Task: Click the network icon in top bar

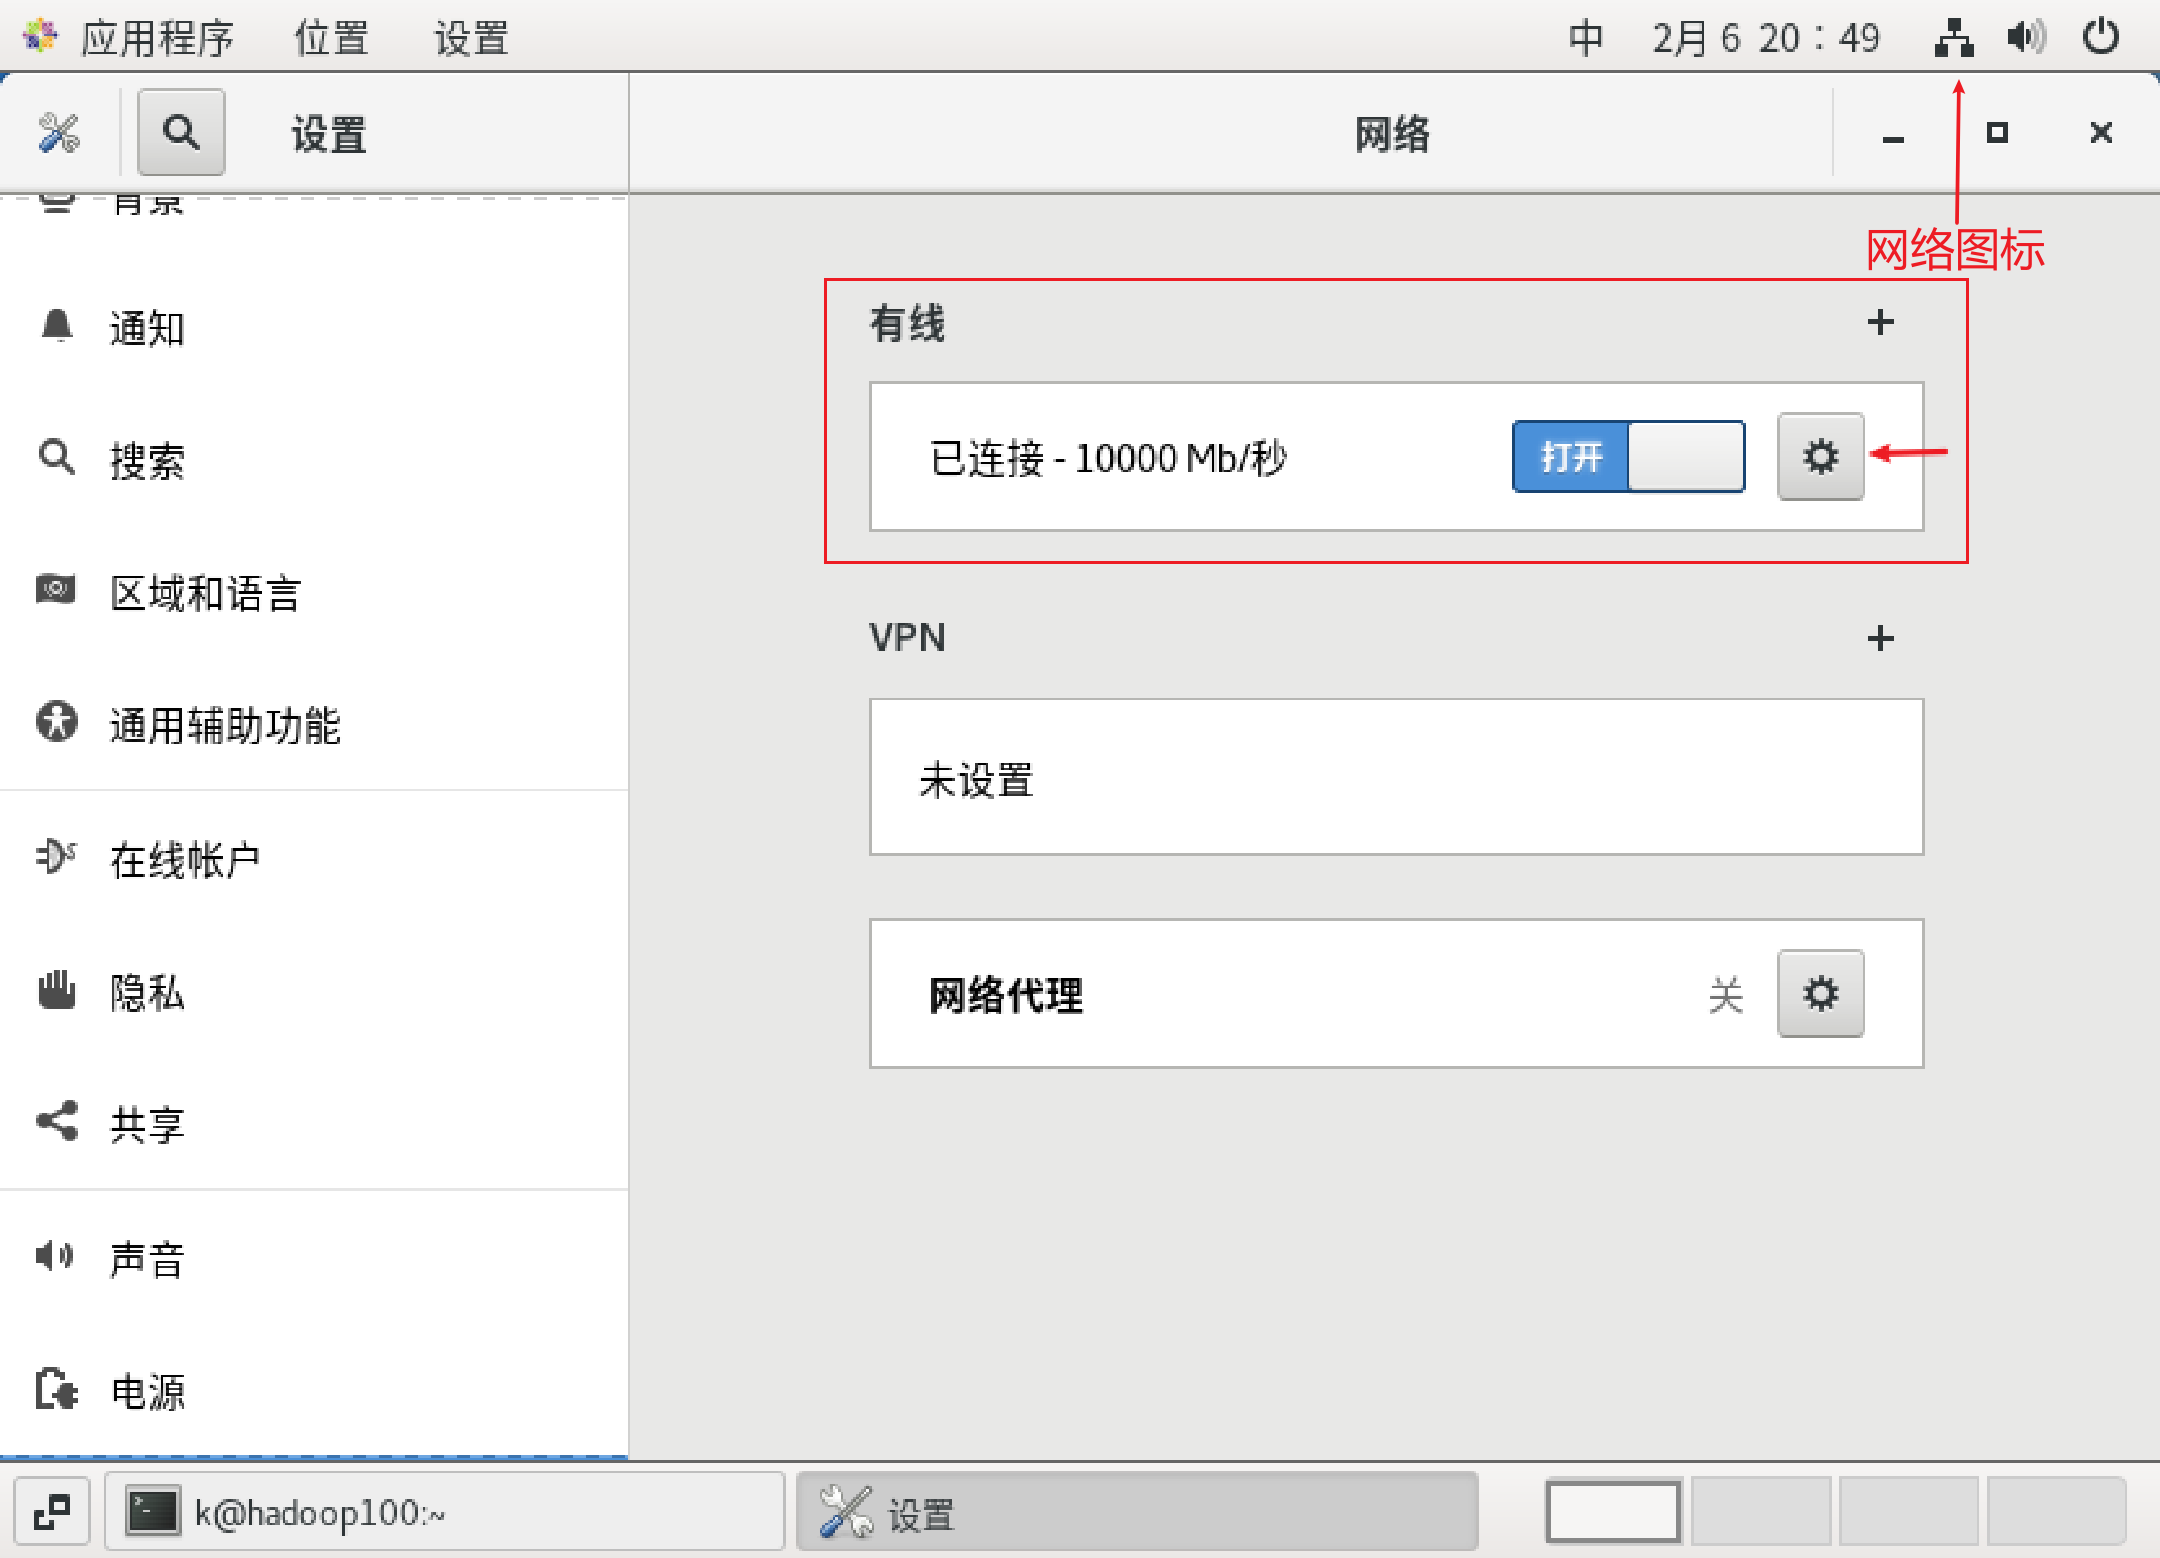Action: pos(1953,38)
